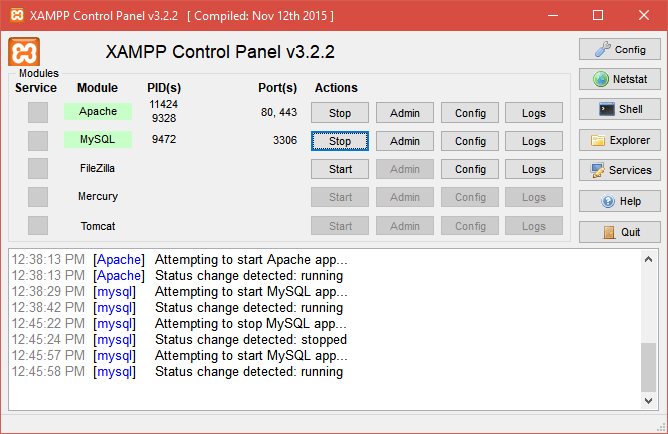Open Admin for the Apache module

(404, 113)
